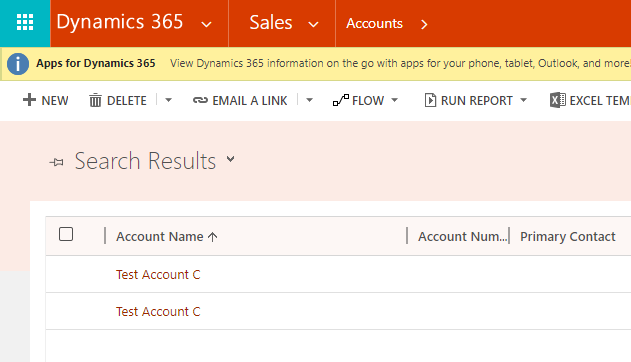Viewport: 631px width, 362px height.
Task: Click the FLOW command label
Action: (368, 101)
